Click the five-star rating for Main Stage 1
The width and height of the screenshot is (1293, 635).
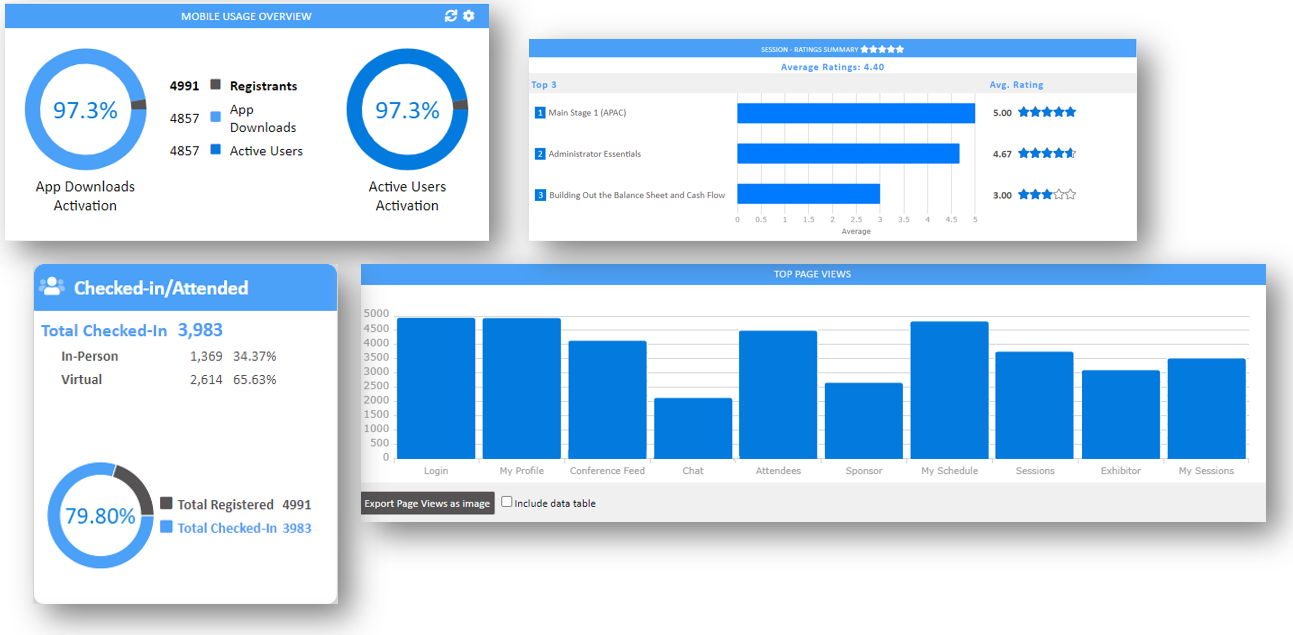coord(1046,112)
